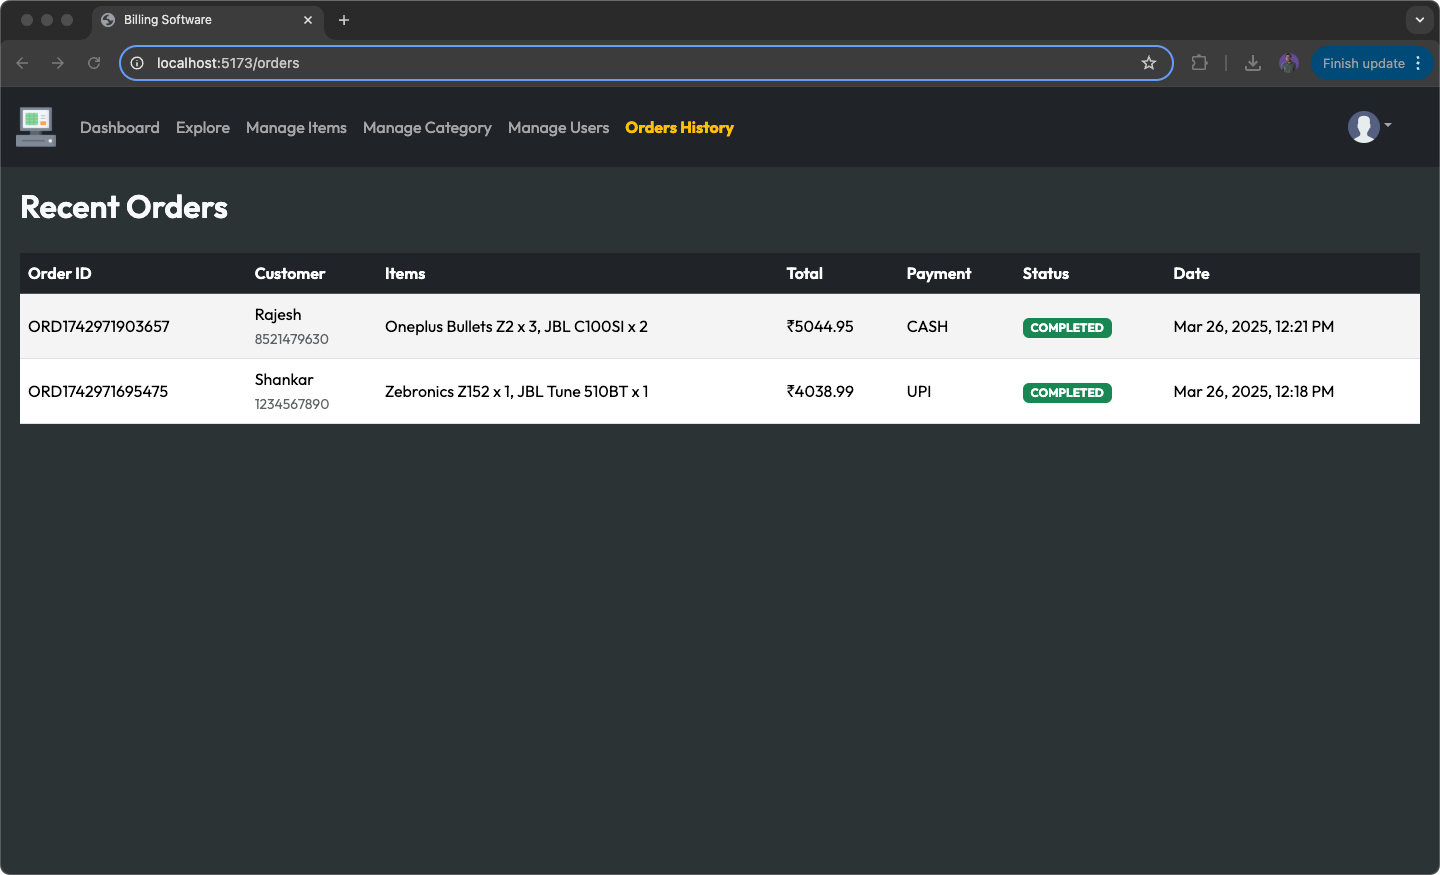Expand the tab search chevron
The height and width of the screenshot is (875, 1440).
point(1419,20)
